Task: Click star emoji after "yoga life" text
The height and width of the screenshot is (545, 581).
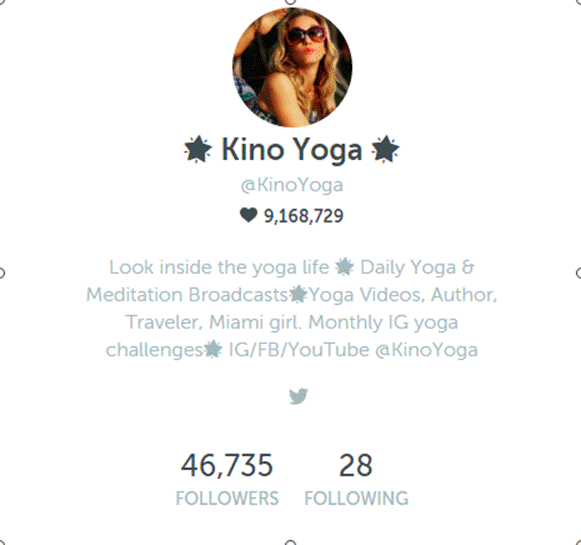Action: (x=344, y=267)
